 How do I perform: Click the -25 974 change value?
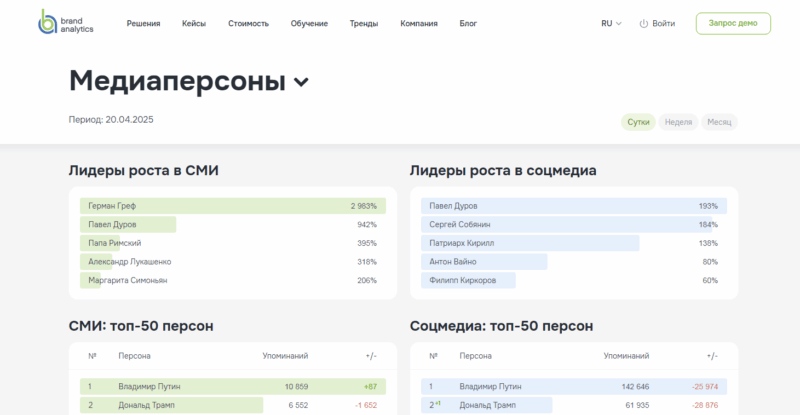point(705,386)
